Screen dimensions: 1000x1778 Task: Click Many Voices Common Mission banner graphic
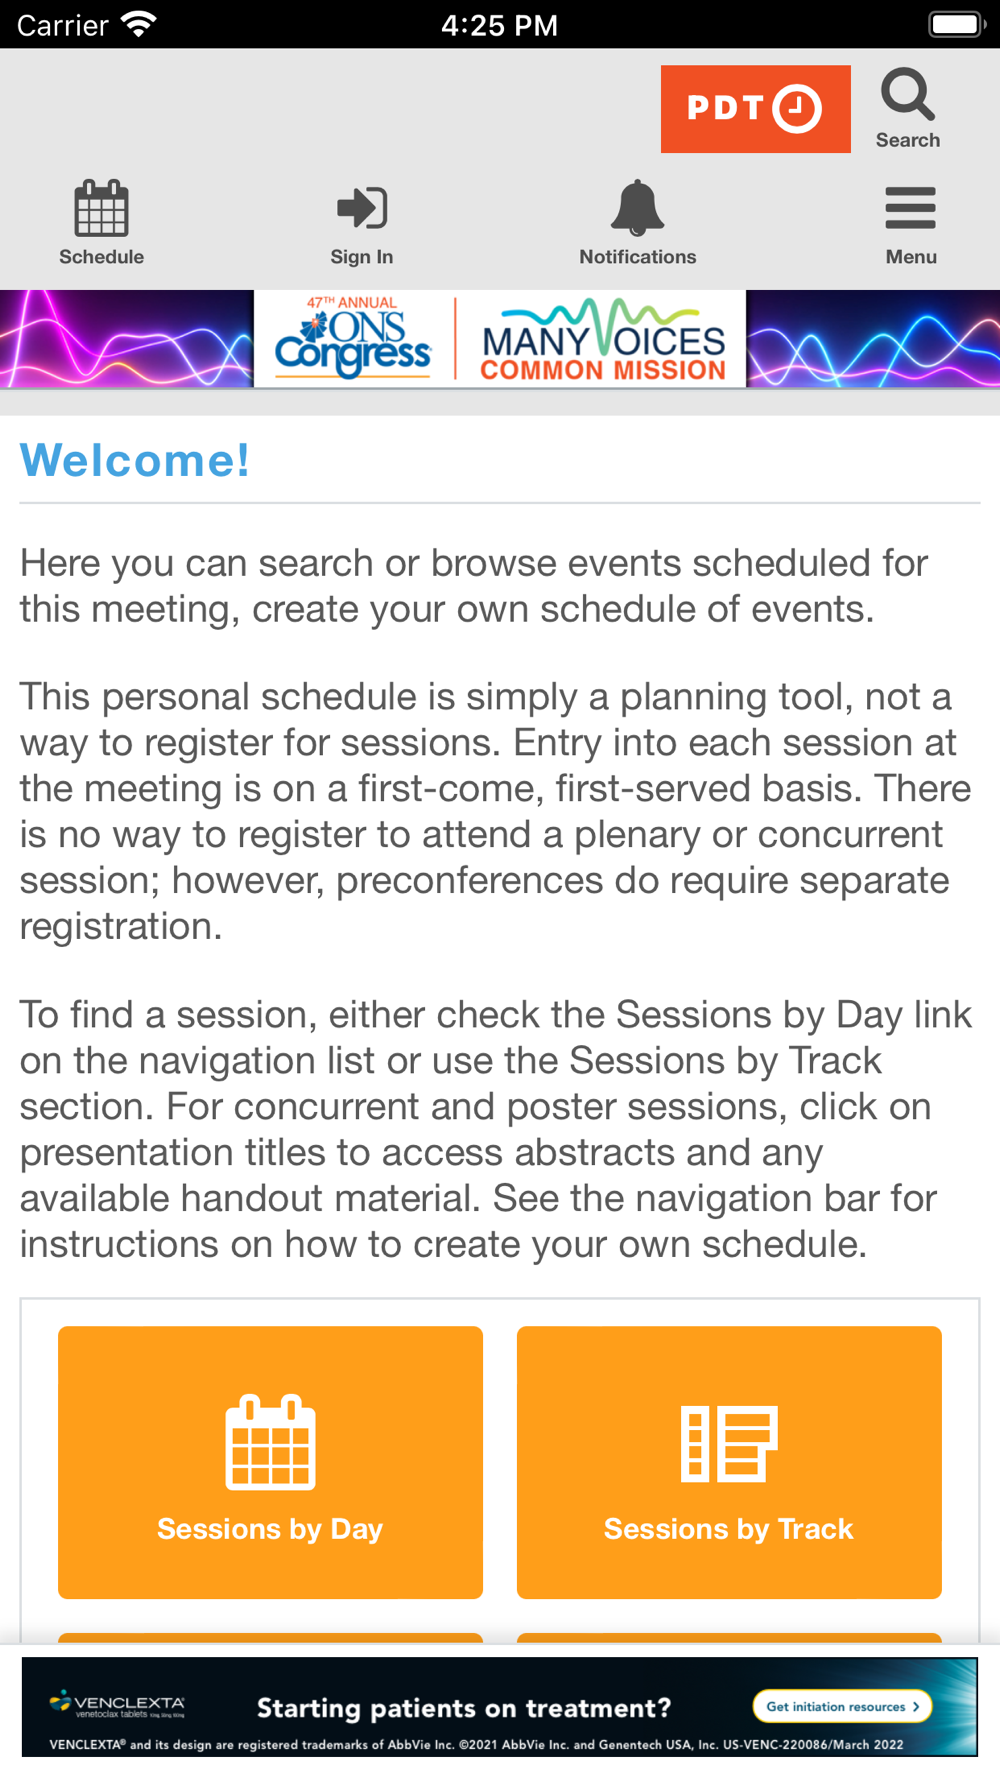pyautogui.click(x=603, y=340)
